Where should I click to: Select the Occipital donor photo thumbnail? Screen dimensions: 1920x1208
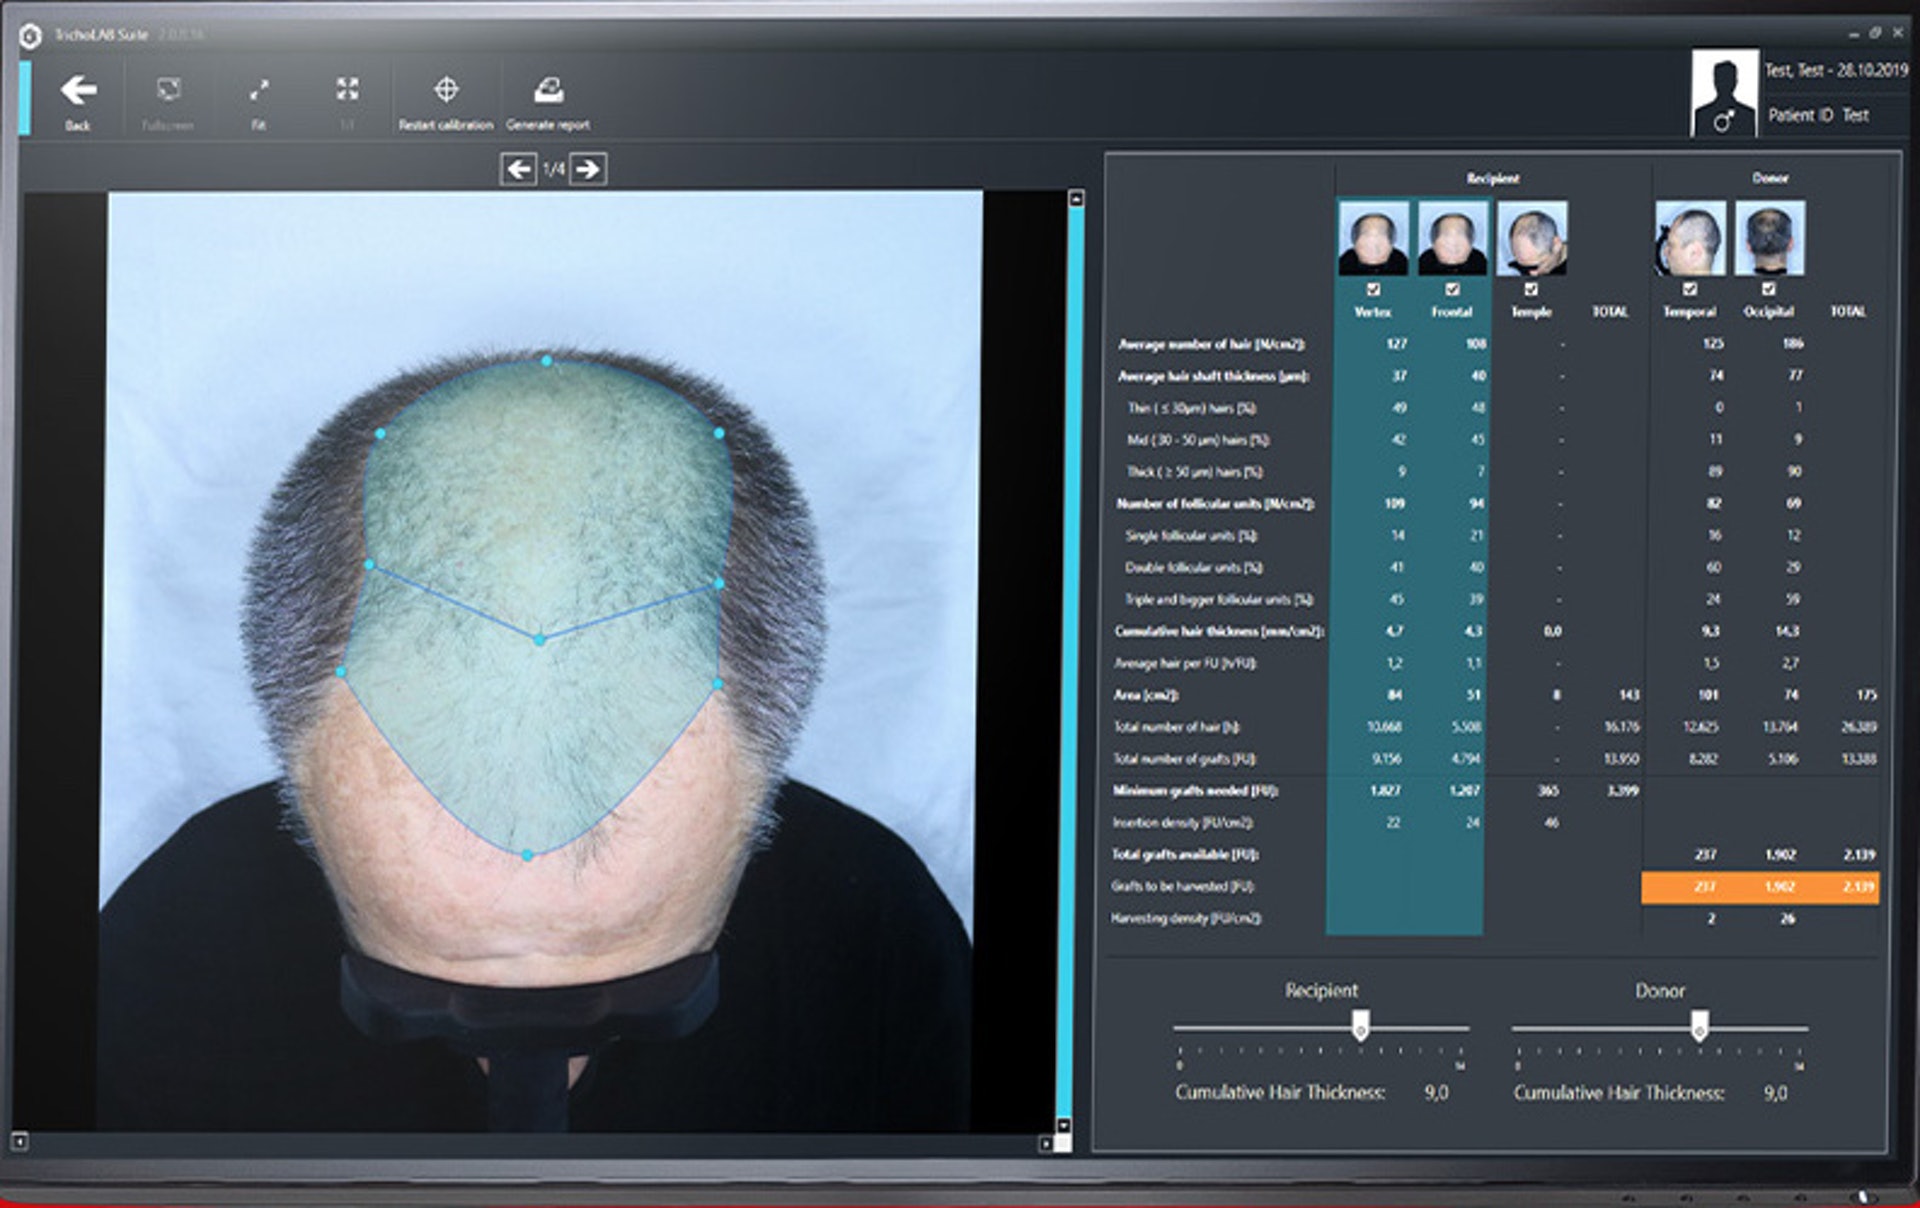tap(1770, 238)
